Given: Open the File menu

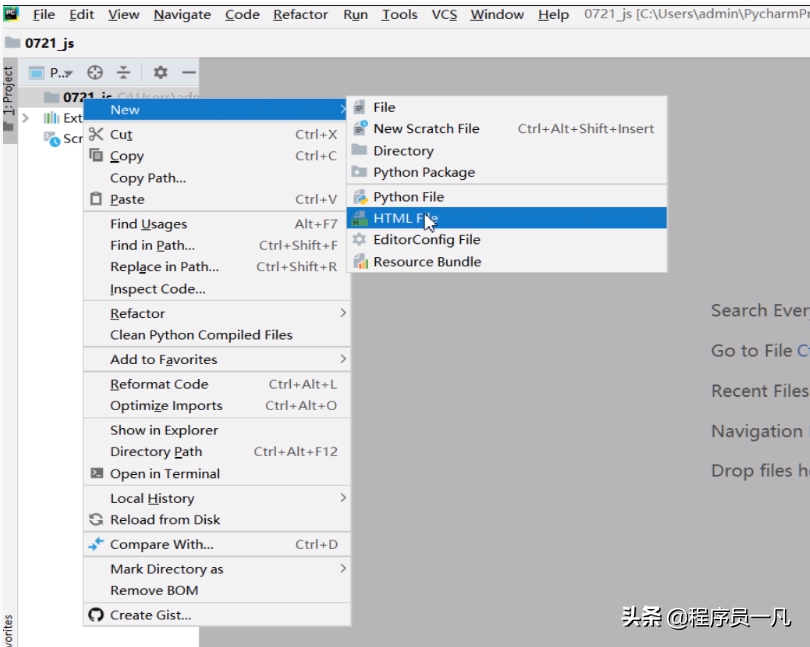Looking at the screenshot, I should point(44,14).
